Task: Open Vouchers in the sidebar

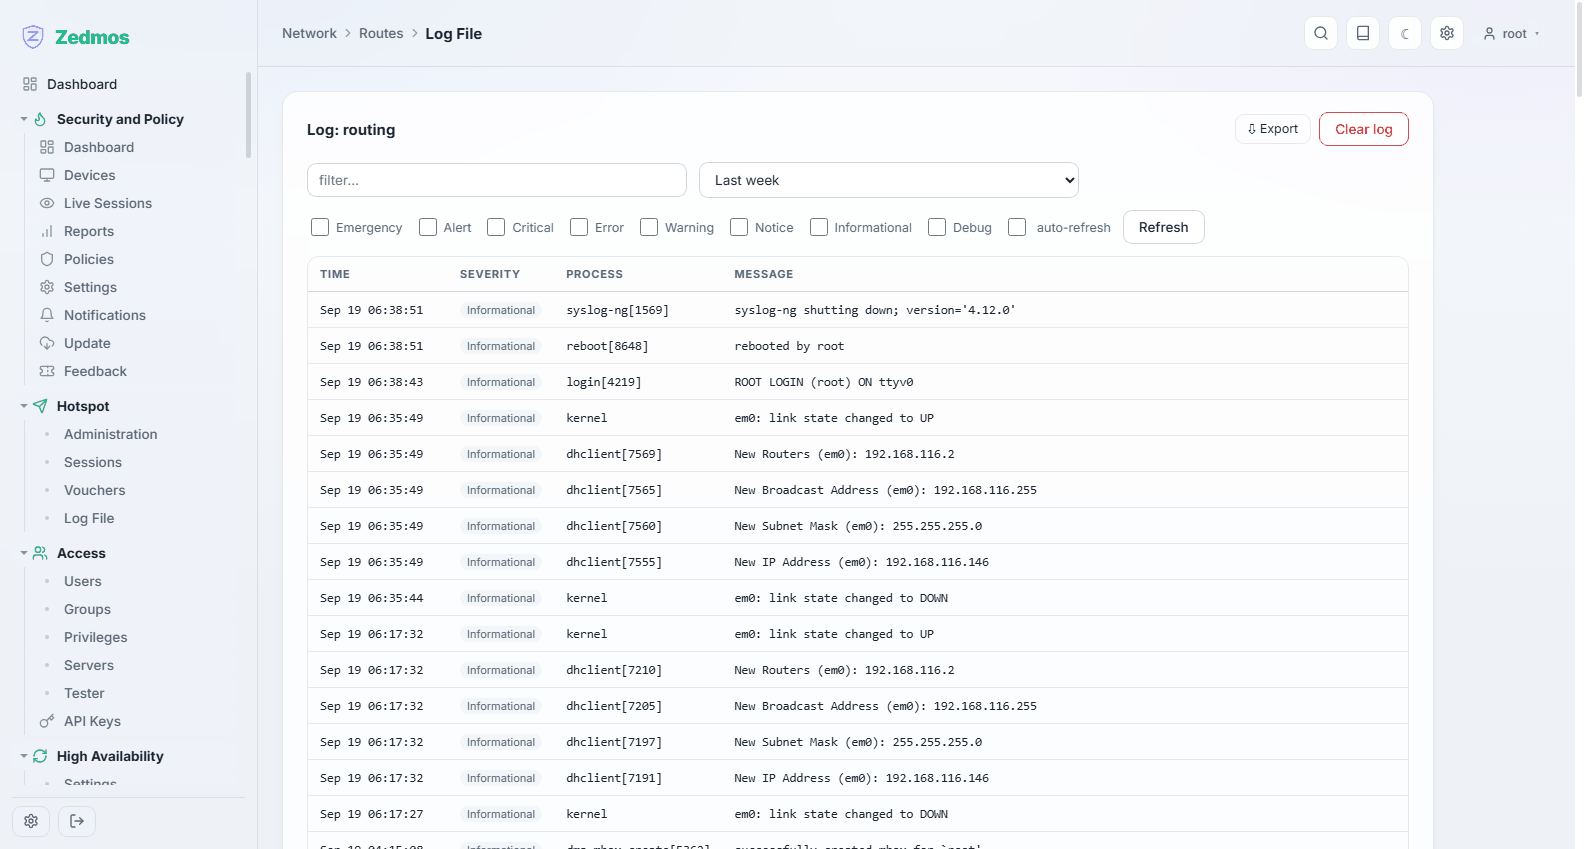Action: tap(95, 490)
